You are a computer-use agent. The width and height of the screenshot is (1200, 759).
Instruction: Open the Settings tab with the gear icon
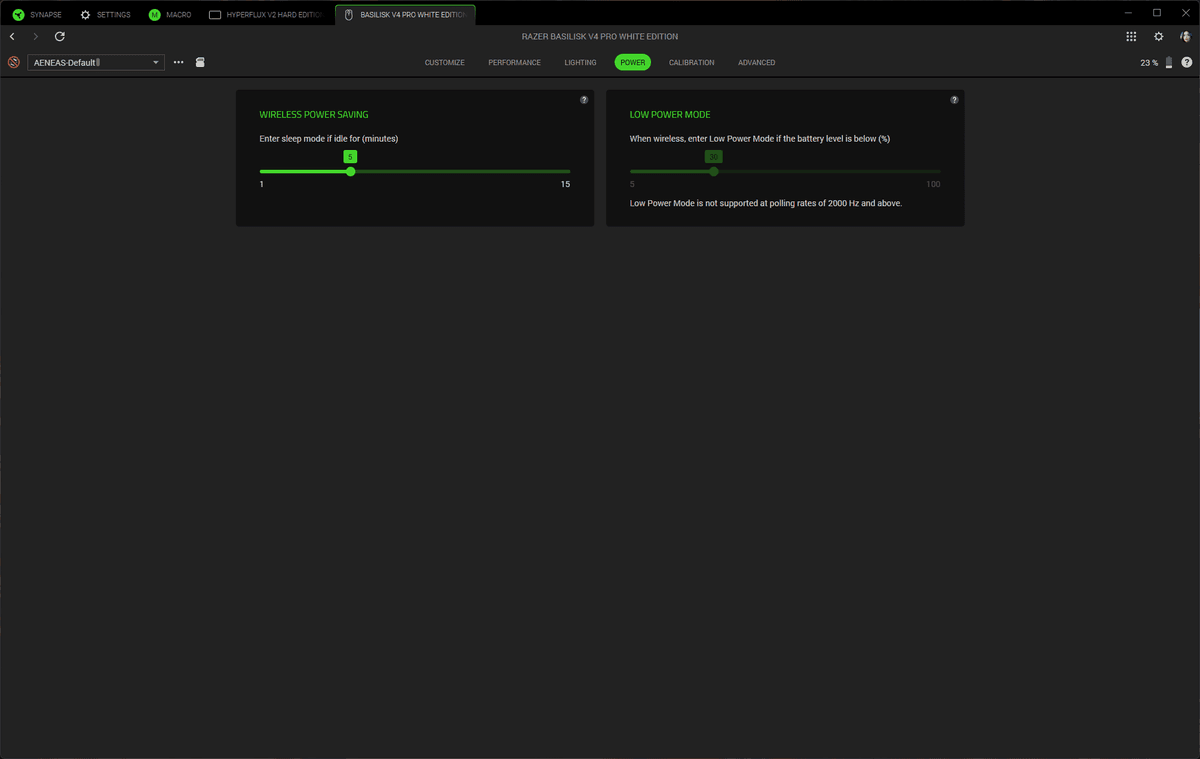click(x=105, y=15)
